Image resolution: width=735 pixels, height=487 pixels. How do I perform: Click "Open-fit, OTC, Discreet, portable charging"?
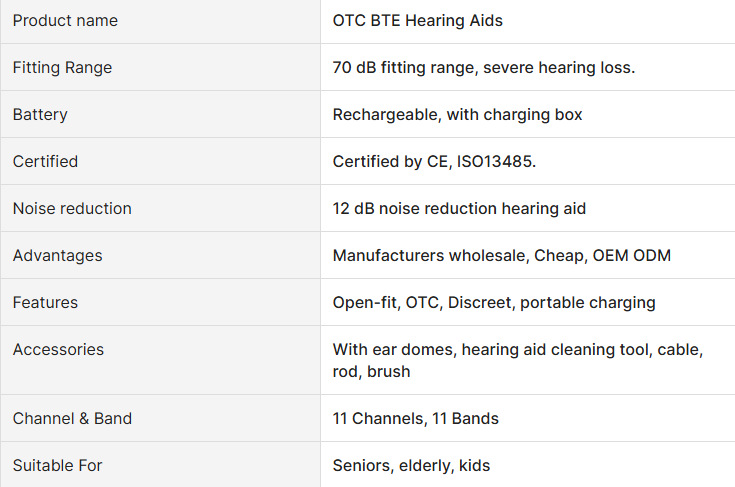[x=494, y=303]
